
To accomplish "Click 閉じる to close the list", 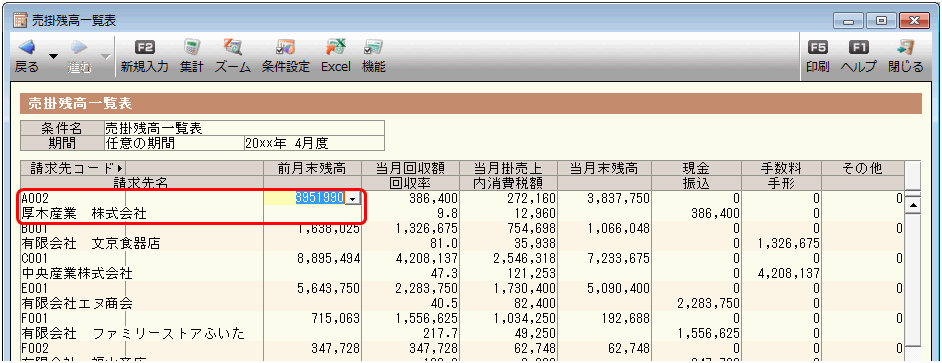I will (x=905, y=47).
